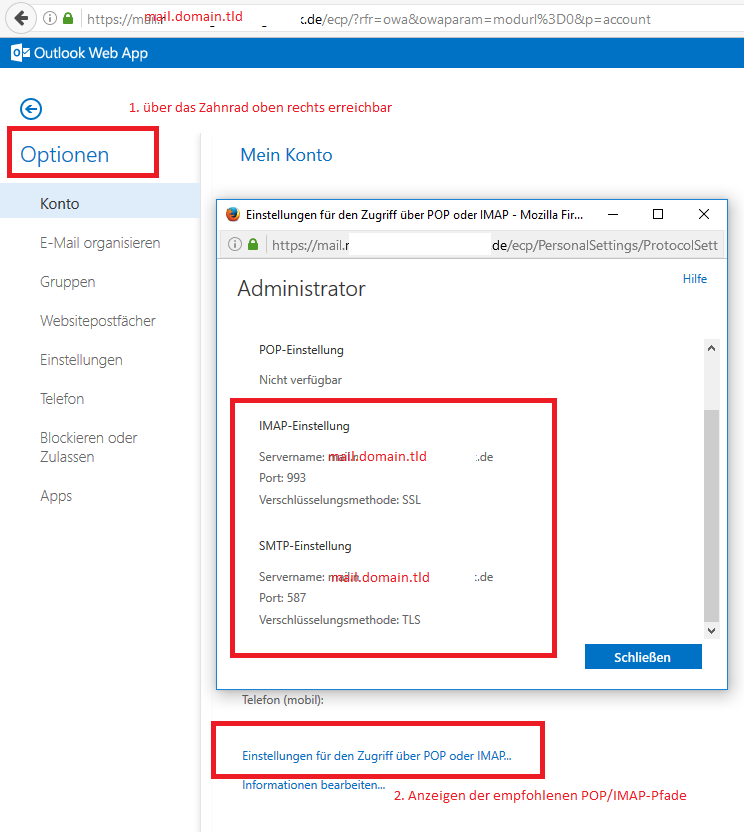Select Konto in the options sidebar
This screenshot has height=832, width=744.
tap(60, 204)
